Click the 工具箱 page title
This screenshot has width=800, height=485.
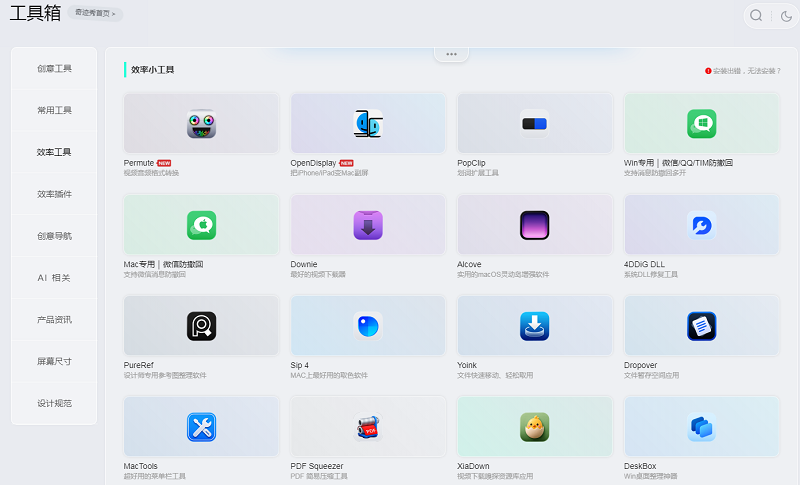click(x=35, y=13)
